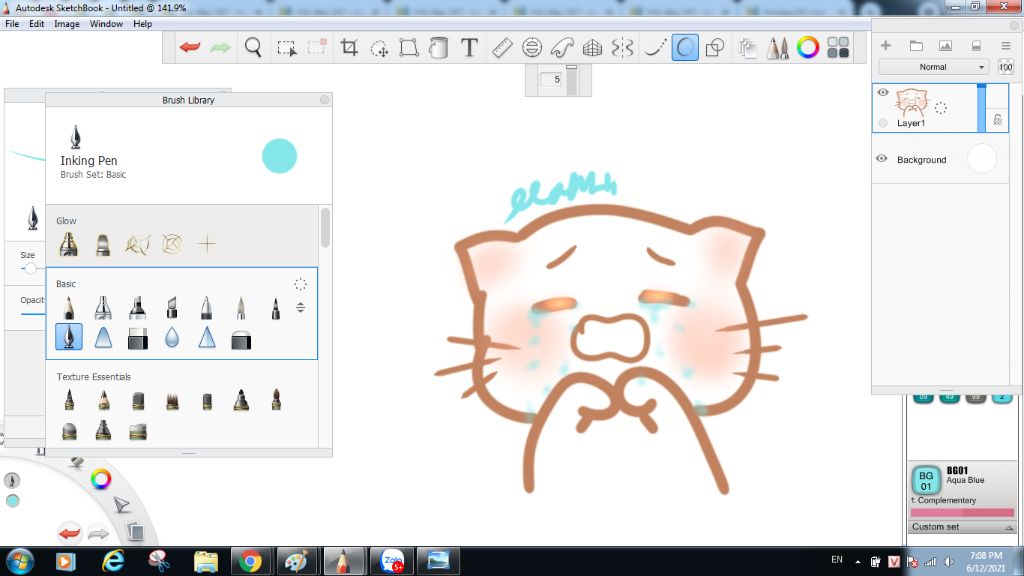Image resolution: width=1024 pixels, height=576 pixels.
Task: Click the green Redo arrow in top toolbar
Action: [221, 48]
